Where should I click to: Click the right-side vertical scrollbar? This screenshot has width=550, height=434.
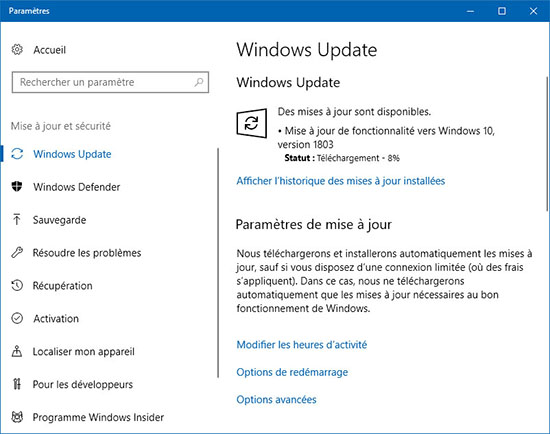[x=547, y=144]
